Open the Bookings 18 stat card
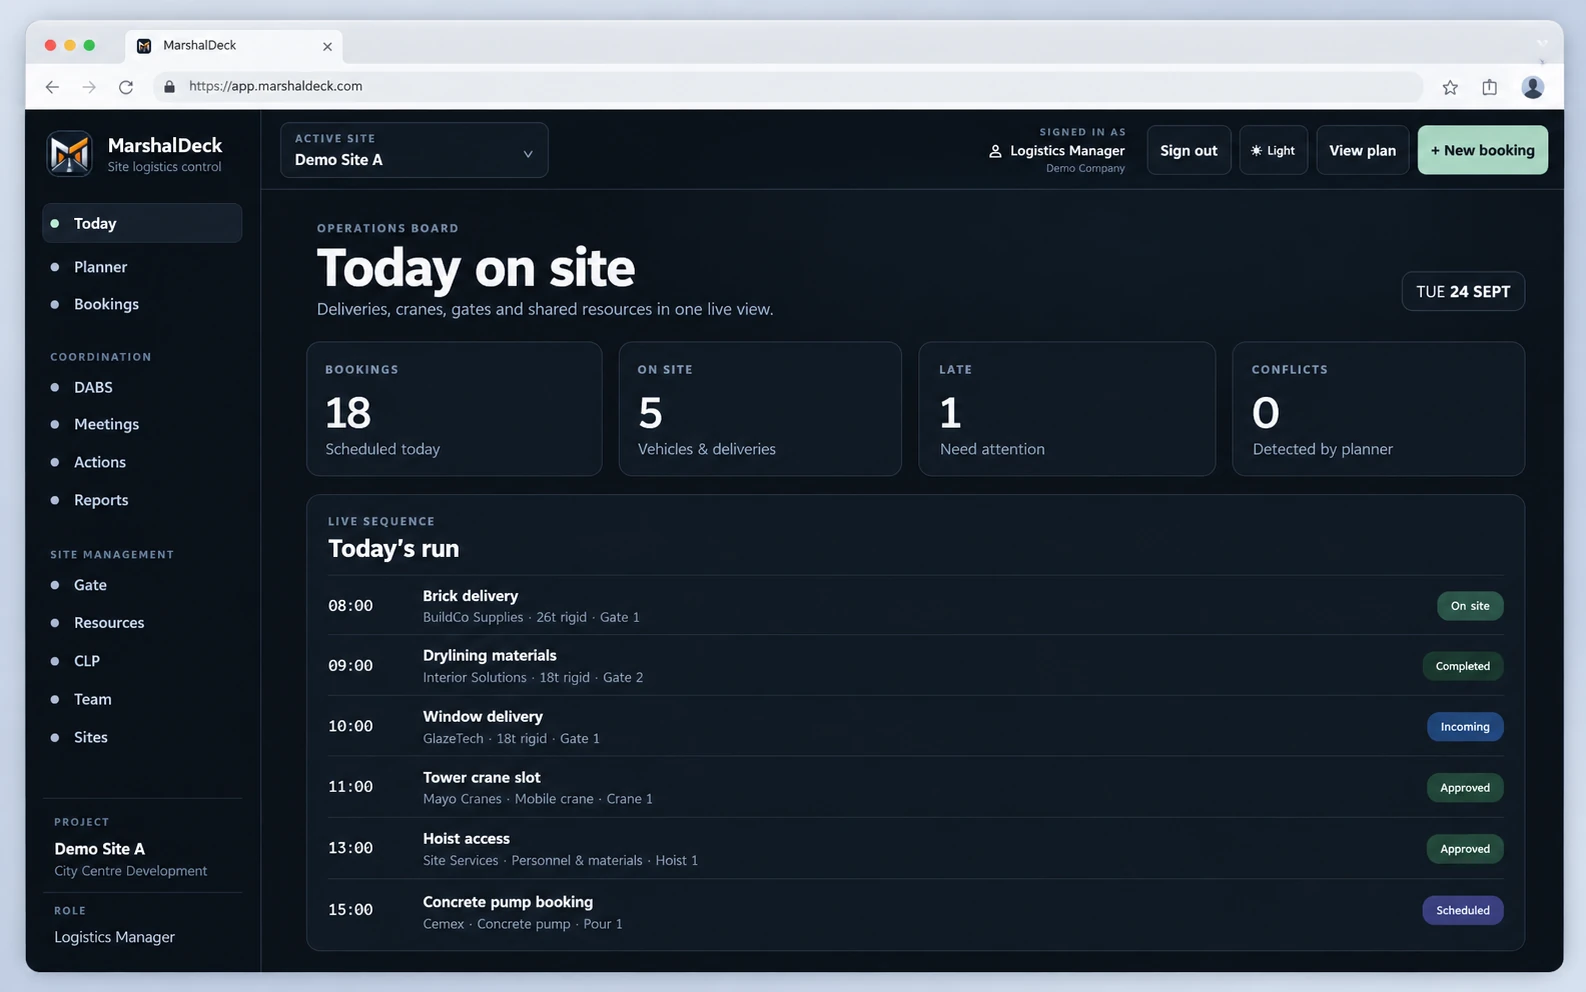This screenshot has height=992, width=1586. (x=454, y=409)
